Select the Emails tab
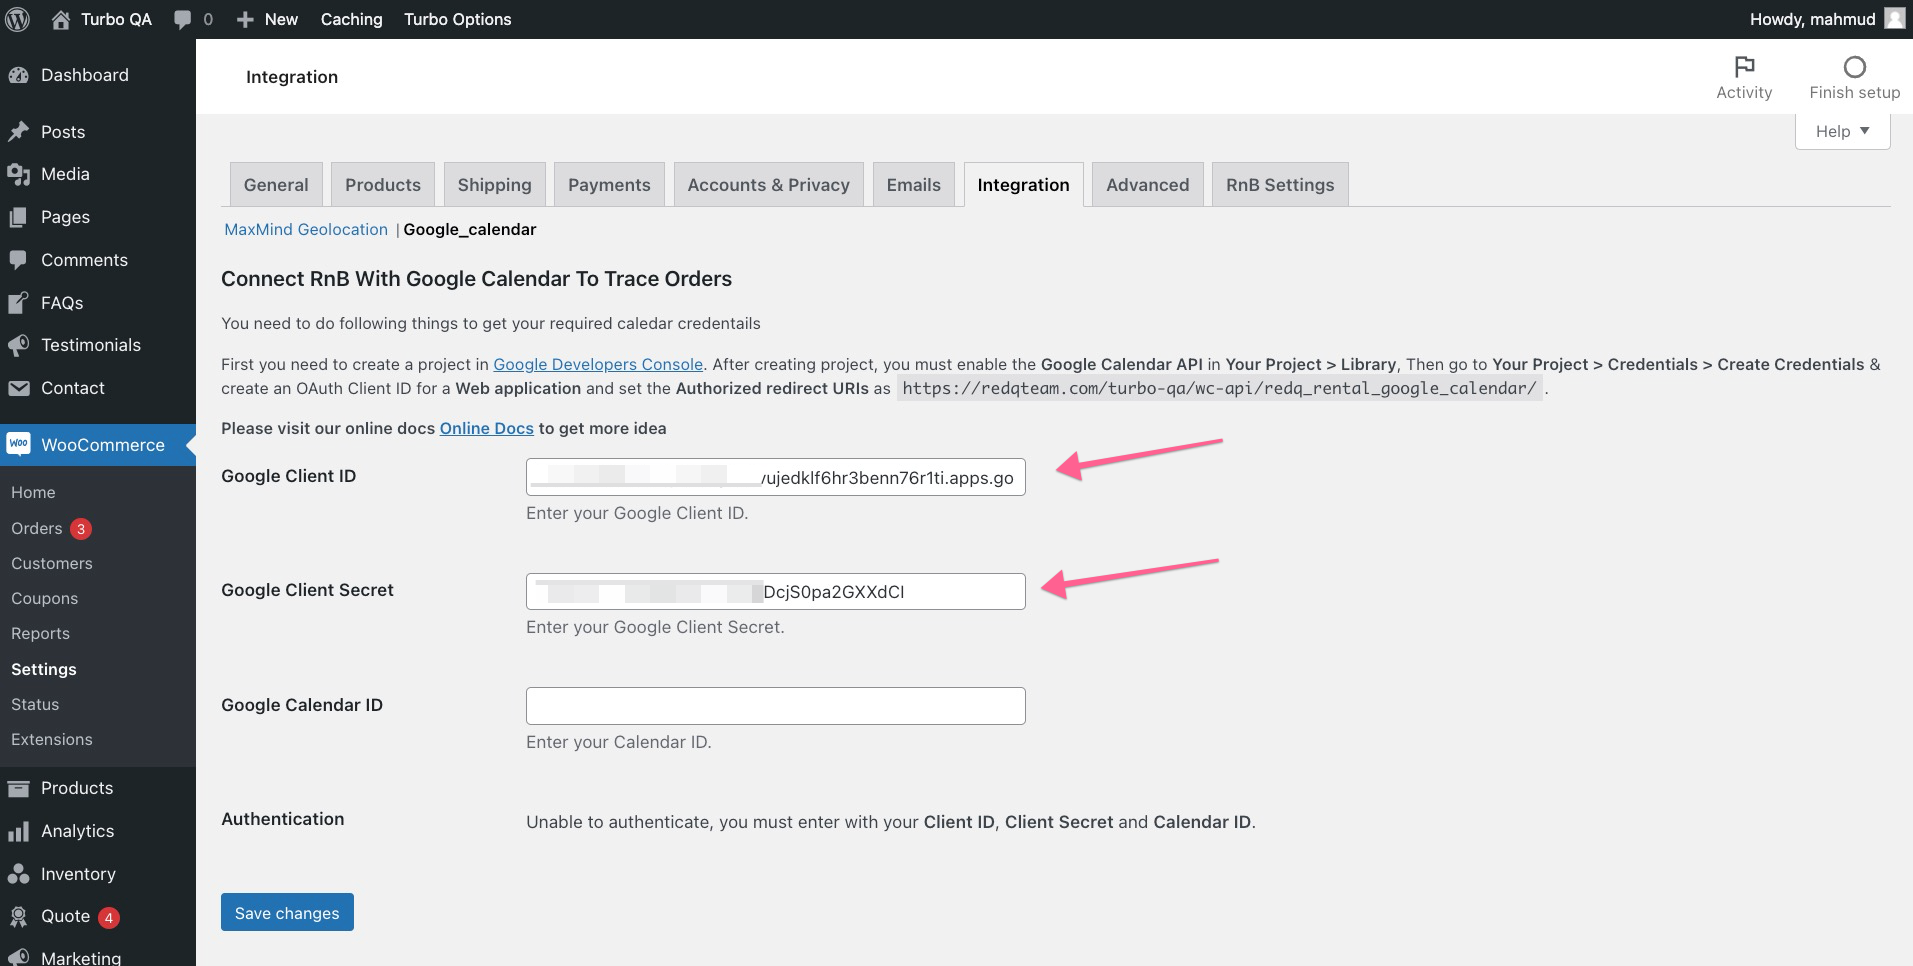Image resolution: width=1913 pixels, height=966 pixels. (913, 185)
